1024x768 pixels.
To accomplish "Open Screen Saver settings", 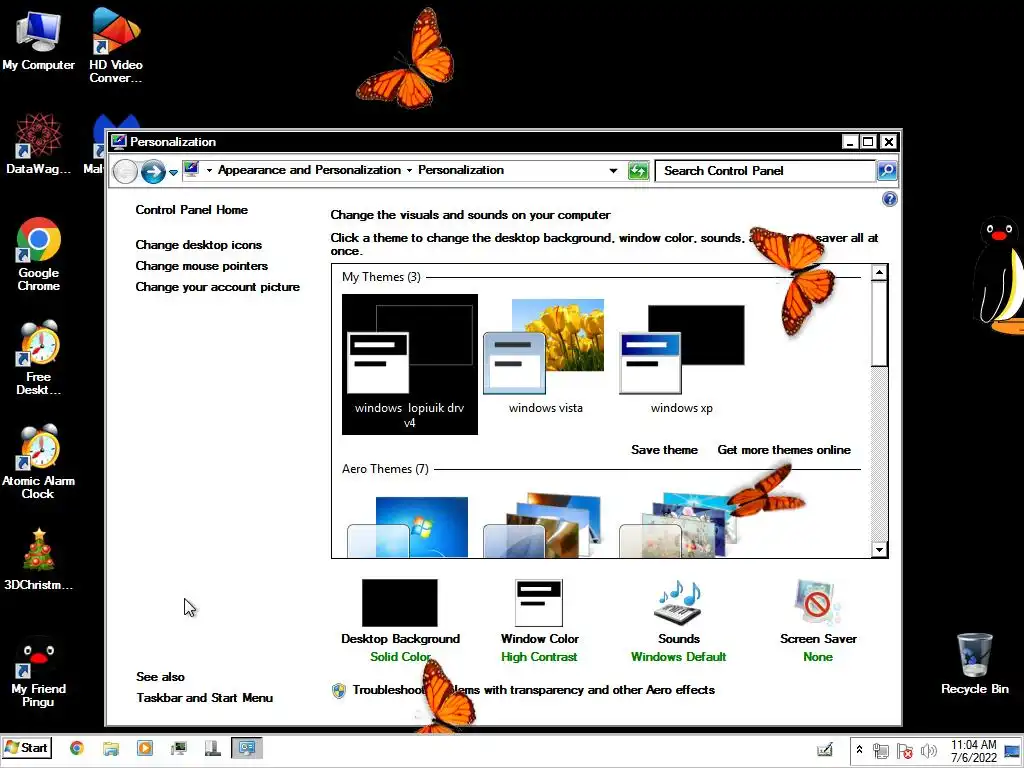I will click(818, 621).
